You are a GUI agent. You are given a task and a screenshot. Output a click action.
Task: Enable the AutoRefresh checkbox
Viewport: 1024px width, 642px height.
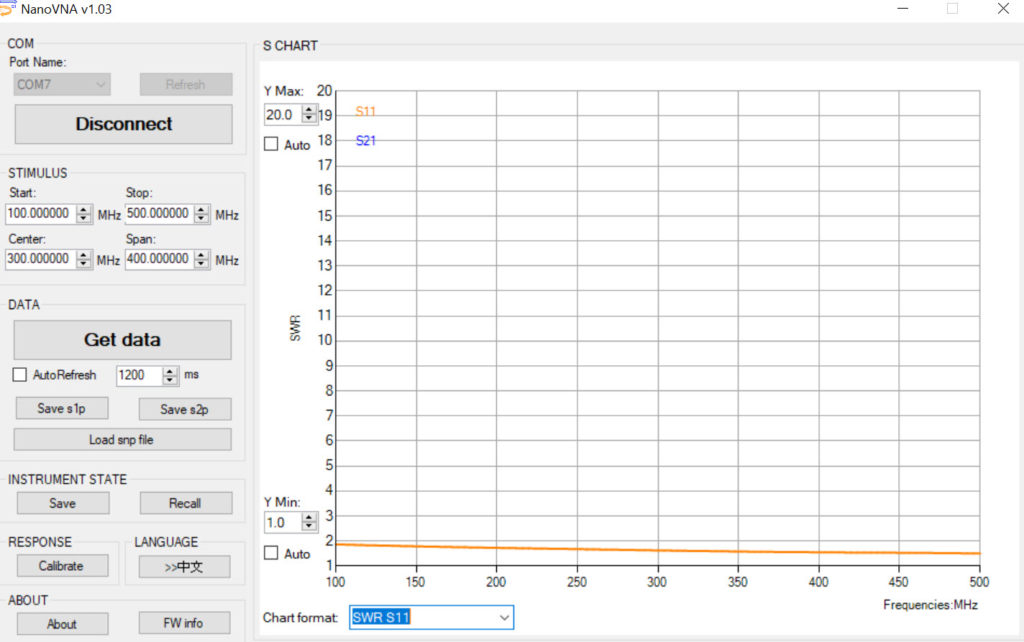pos(20,375)
